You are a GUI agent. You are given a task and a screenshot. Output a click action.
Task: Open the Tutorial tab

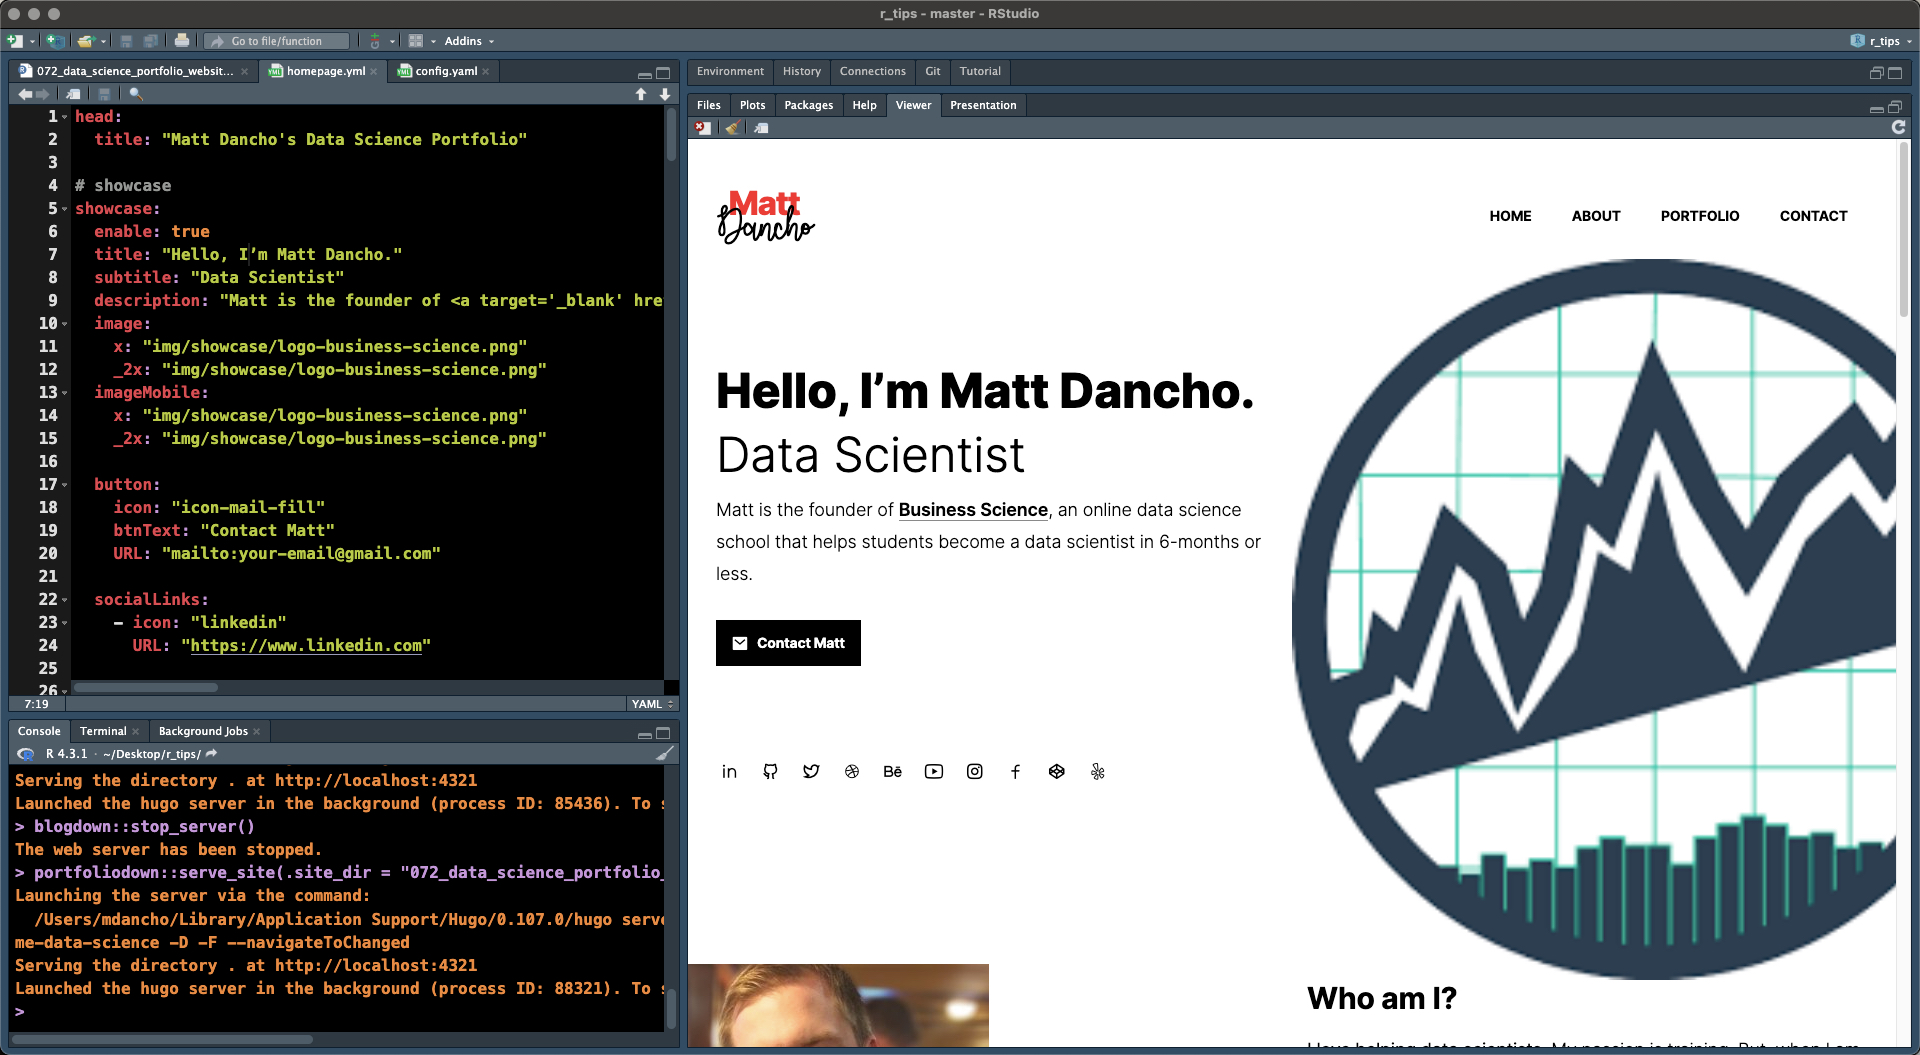click(x=980, y=71)
